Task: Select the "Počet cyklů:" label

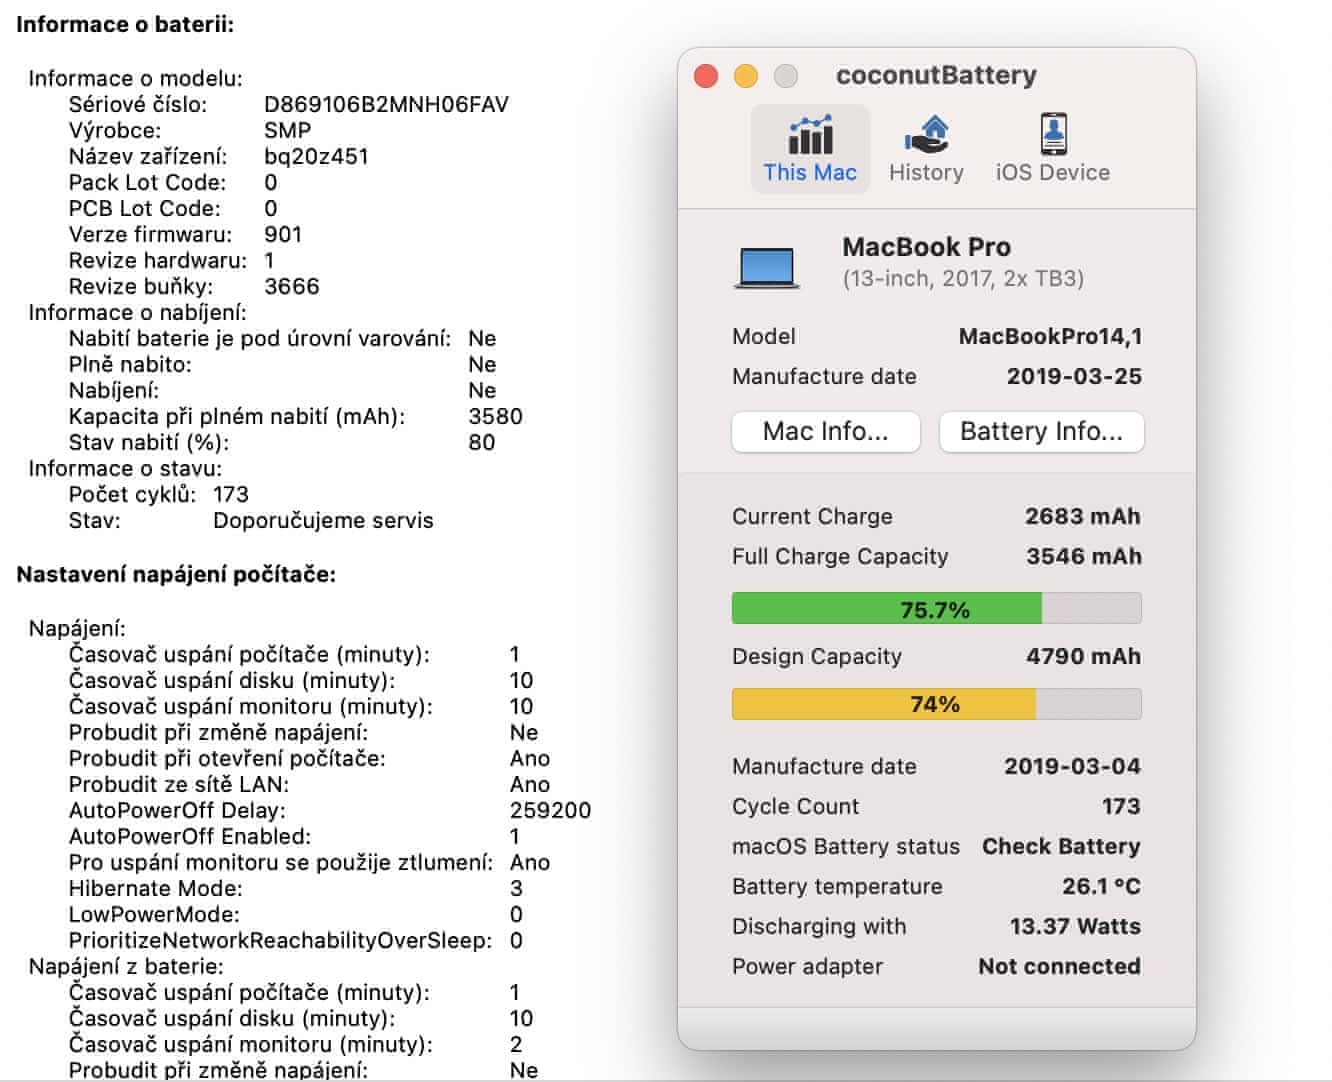Action: (132, 495)
